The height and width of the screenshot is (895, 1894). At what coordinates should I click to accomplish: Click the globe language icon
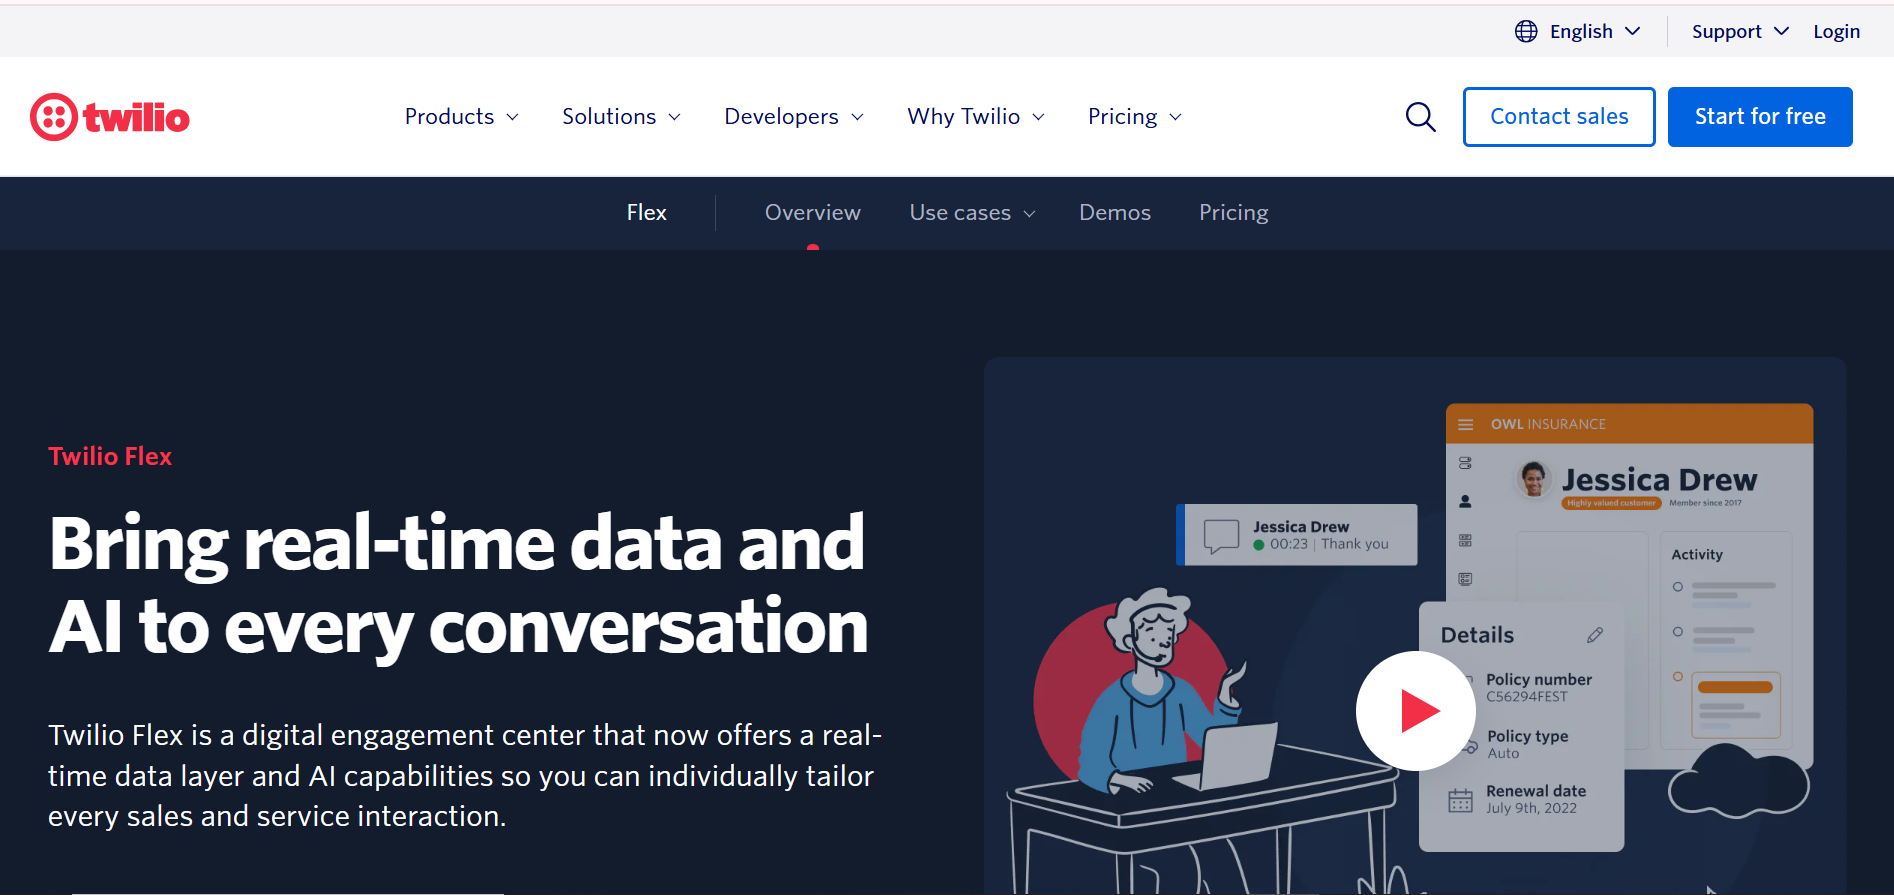pos(1526,32)
